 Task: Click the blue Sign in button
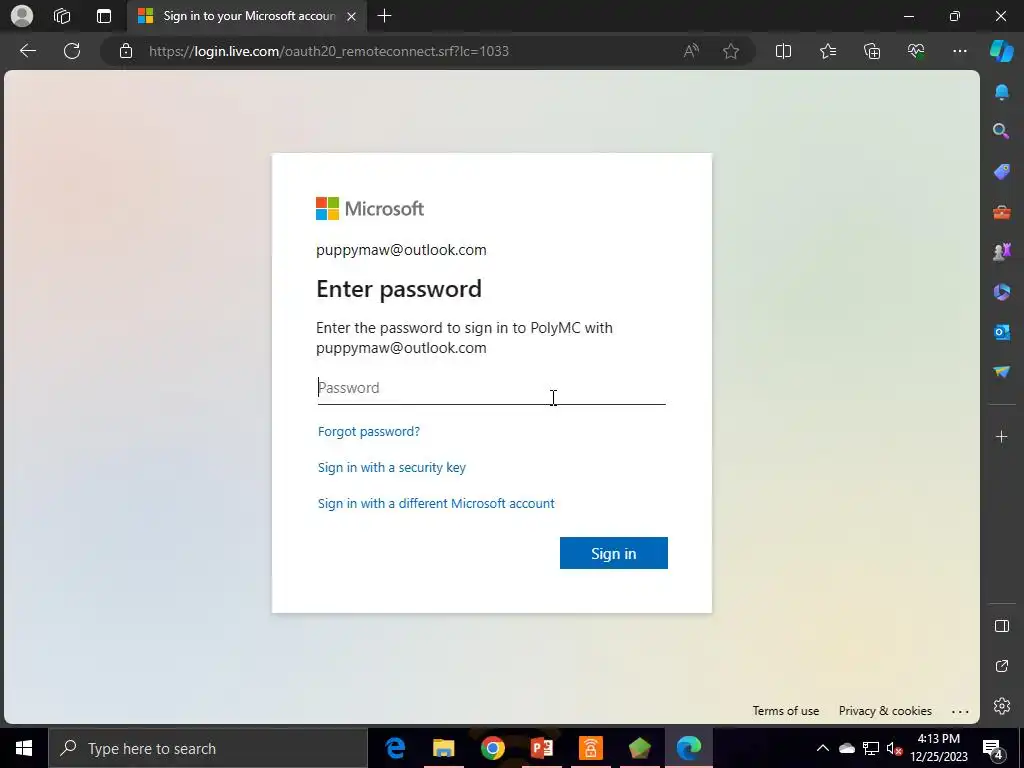(x=613, y=553)
